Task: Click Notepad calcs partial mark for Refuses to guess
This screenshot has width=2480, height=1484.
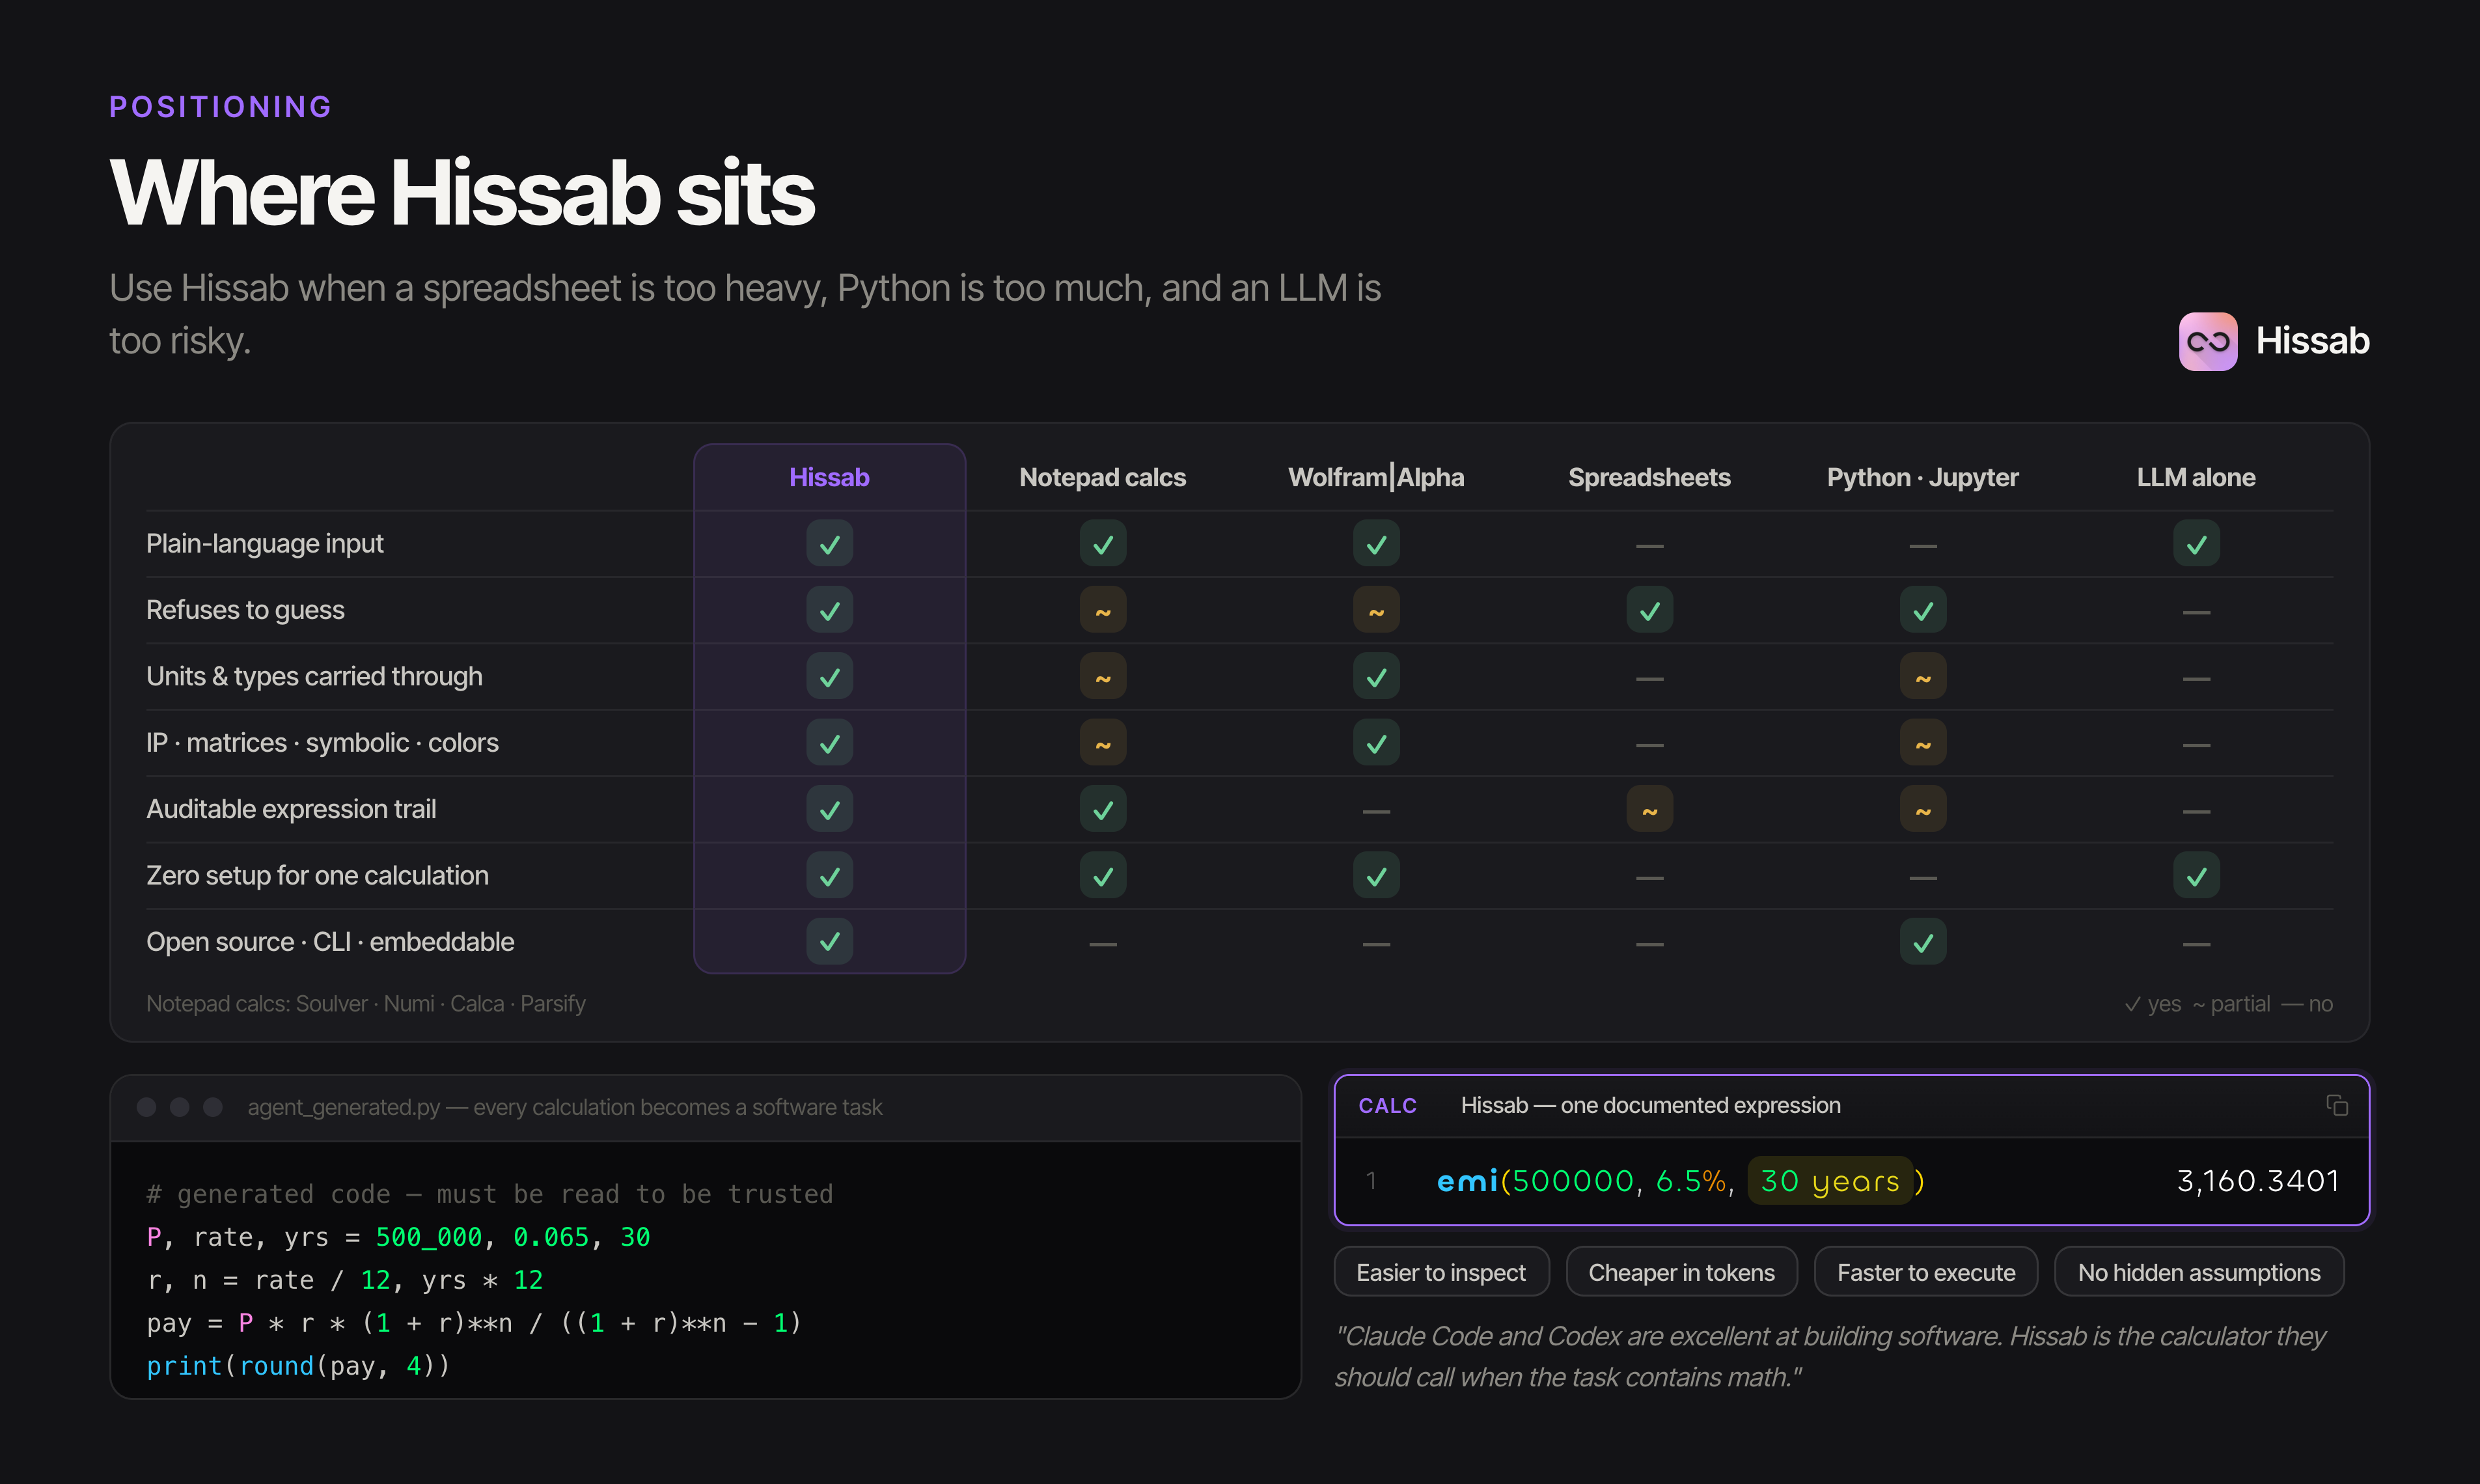Action: point(1103,610)
